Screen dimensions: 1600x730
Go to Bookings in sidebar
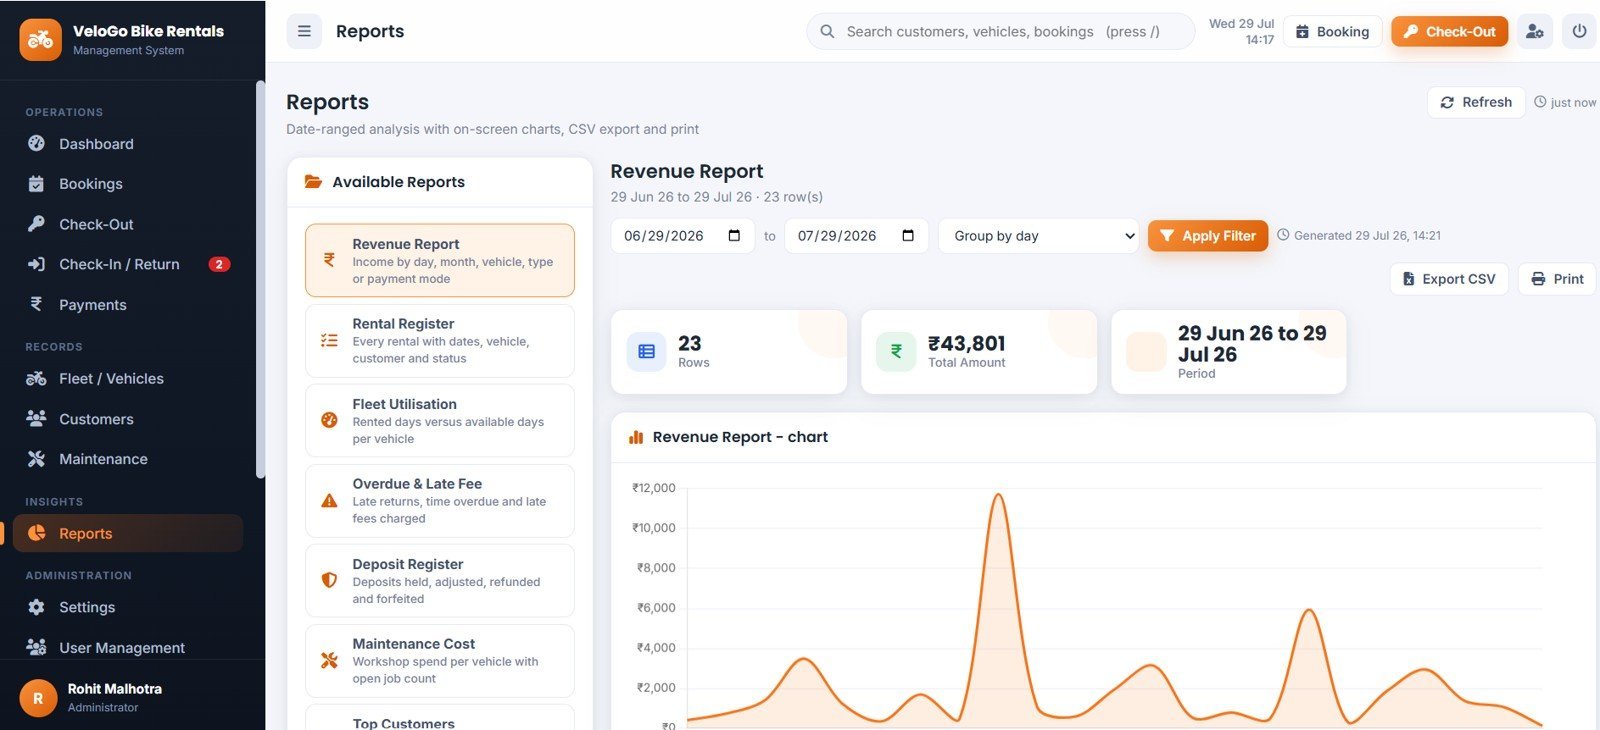pyautogui.click(x=128, y=183)
